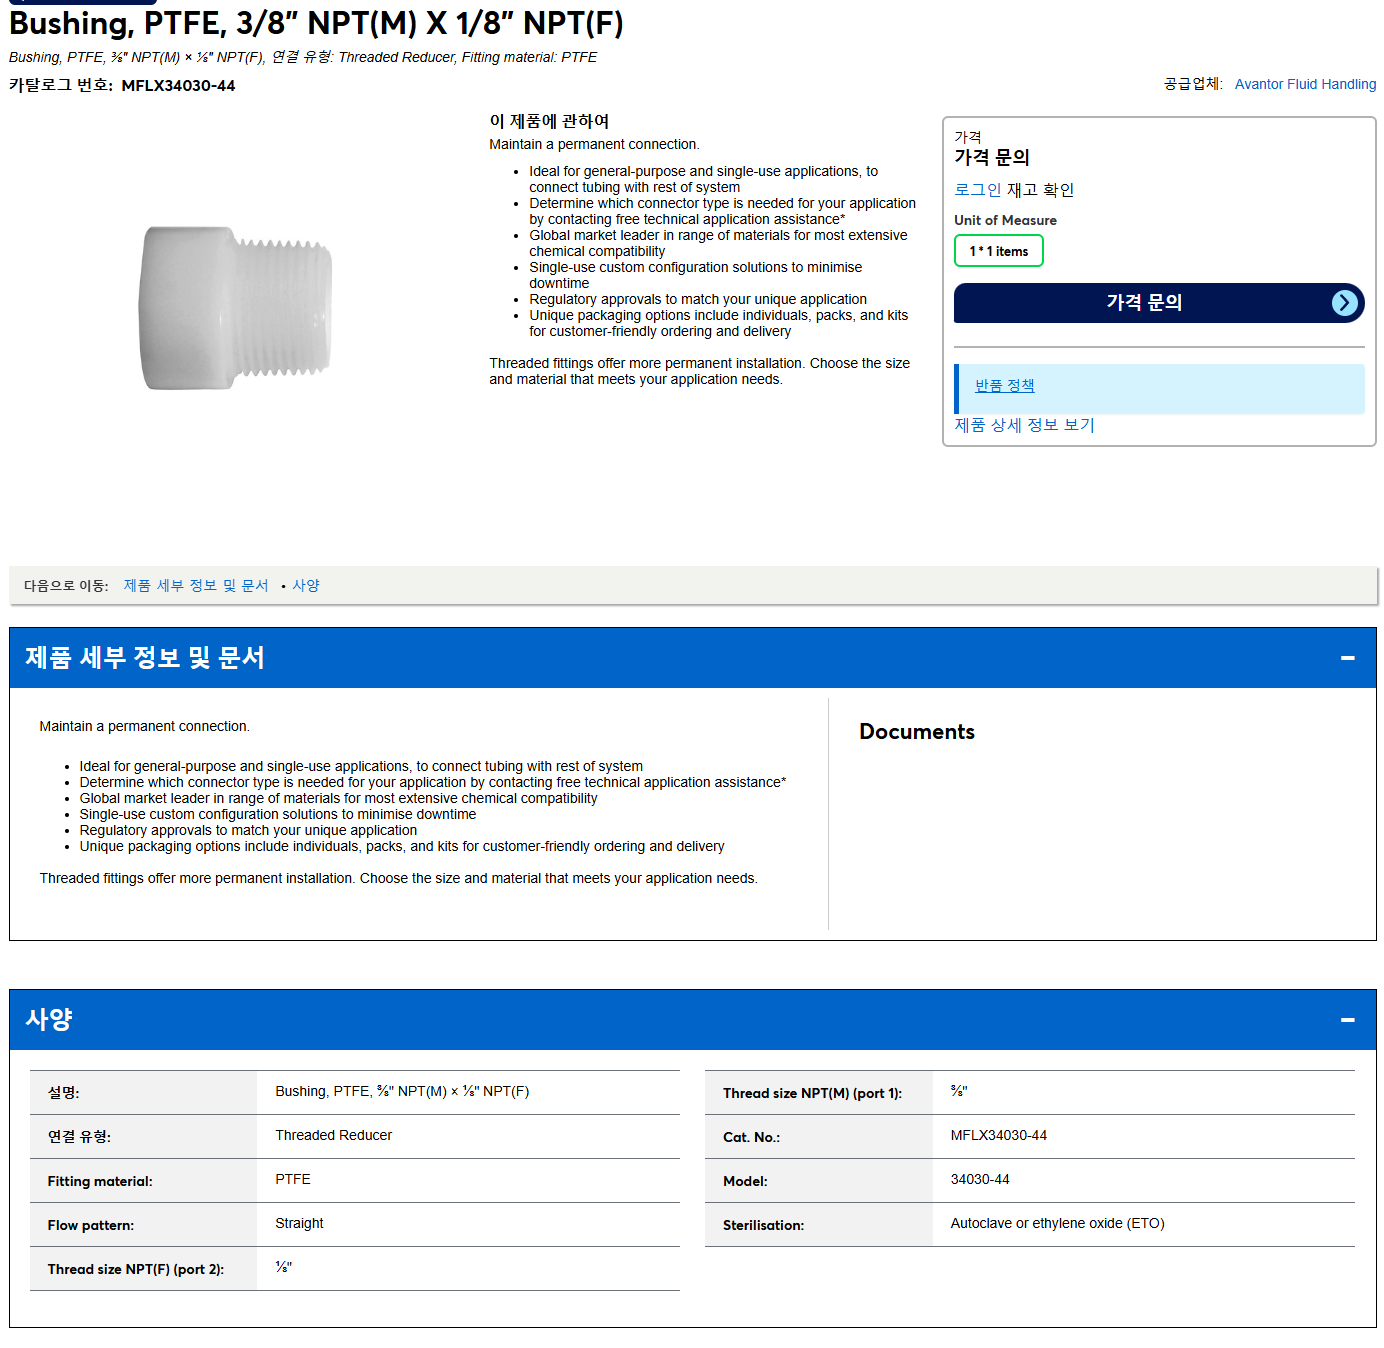This screenshot has height=1348, width=1384.
Task: Open the 반품 정책 link
Action: 1004,386
